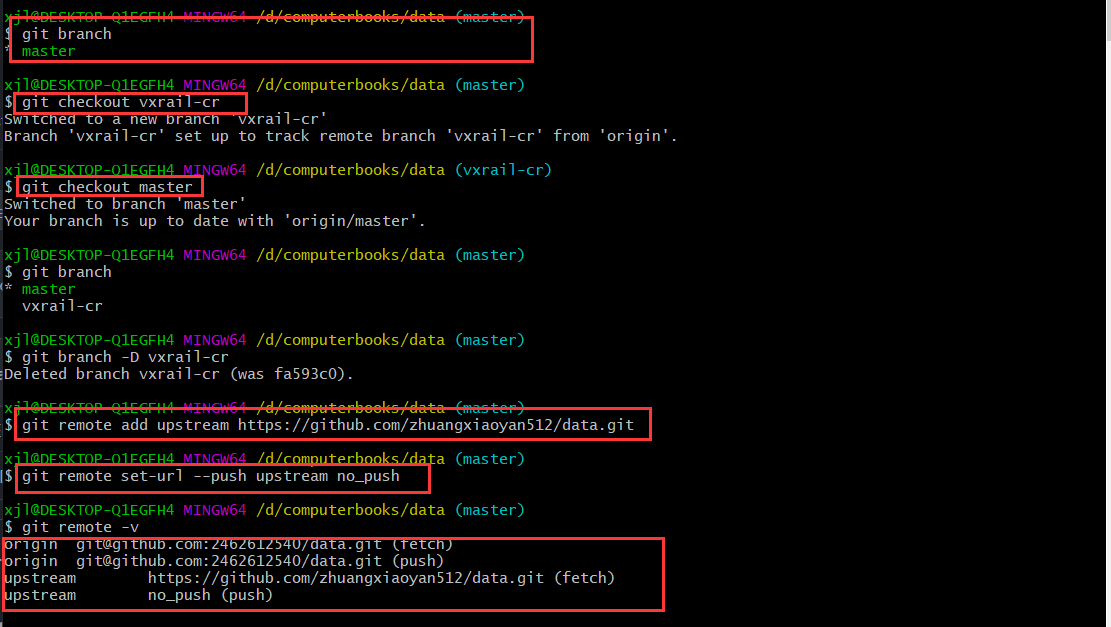Image resolution: width=1111 pixels, height=627 pixels.
Task: Click the origin '(fetch)' remote output line
Action: tap(228, 544)
